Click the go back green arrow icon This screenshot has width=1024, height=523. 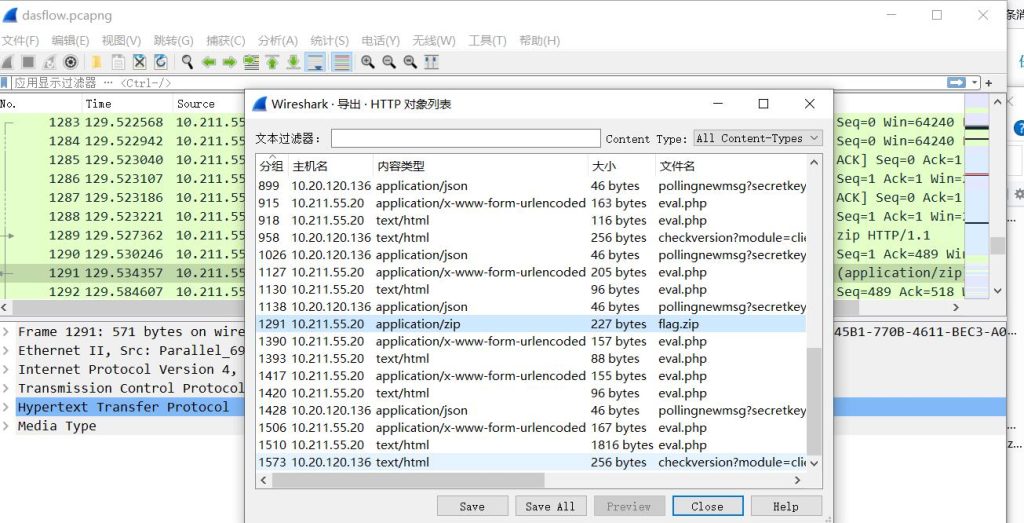point(209,62)
